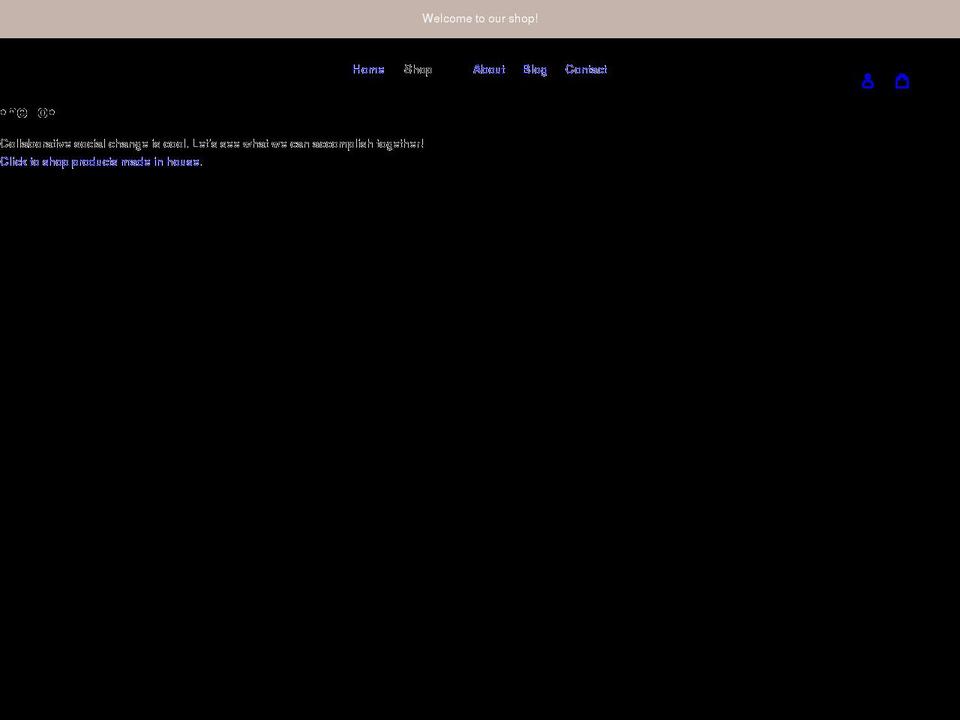Viewport: 960px width, 720px height.
Task: Open the shopping bag cart
Action: point(902,81)
